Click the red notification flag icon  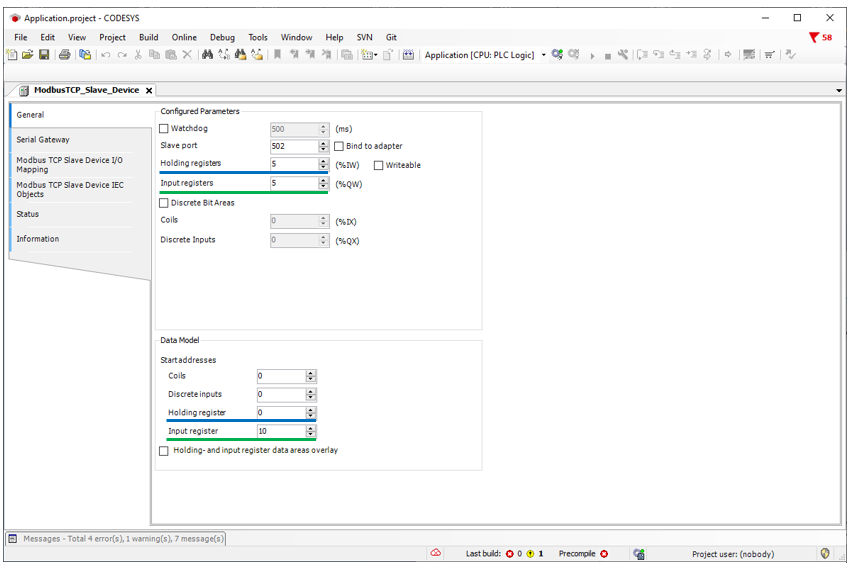814,37
